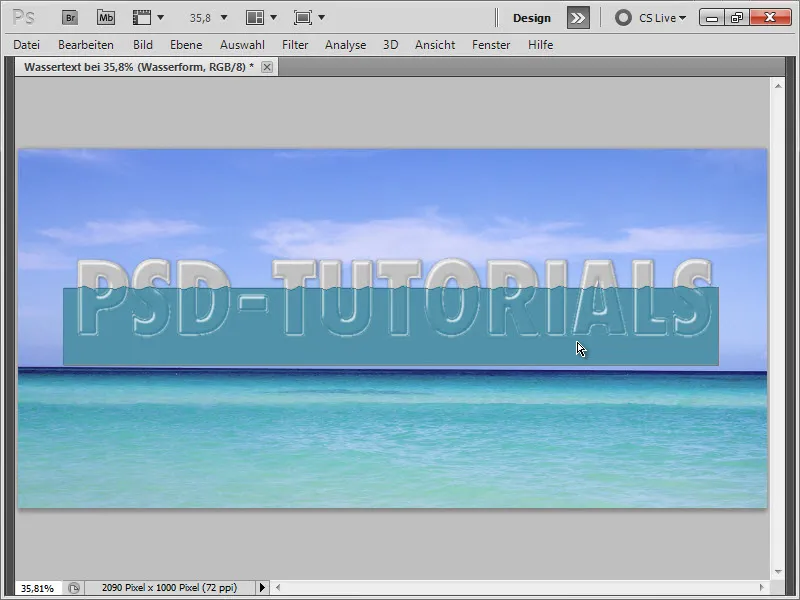Image resolution: width=800 pixels, height=600 pixels.
Task: Select the Design workspace button
Action: [x=532, y=18]
